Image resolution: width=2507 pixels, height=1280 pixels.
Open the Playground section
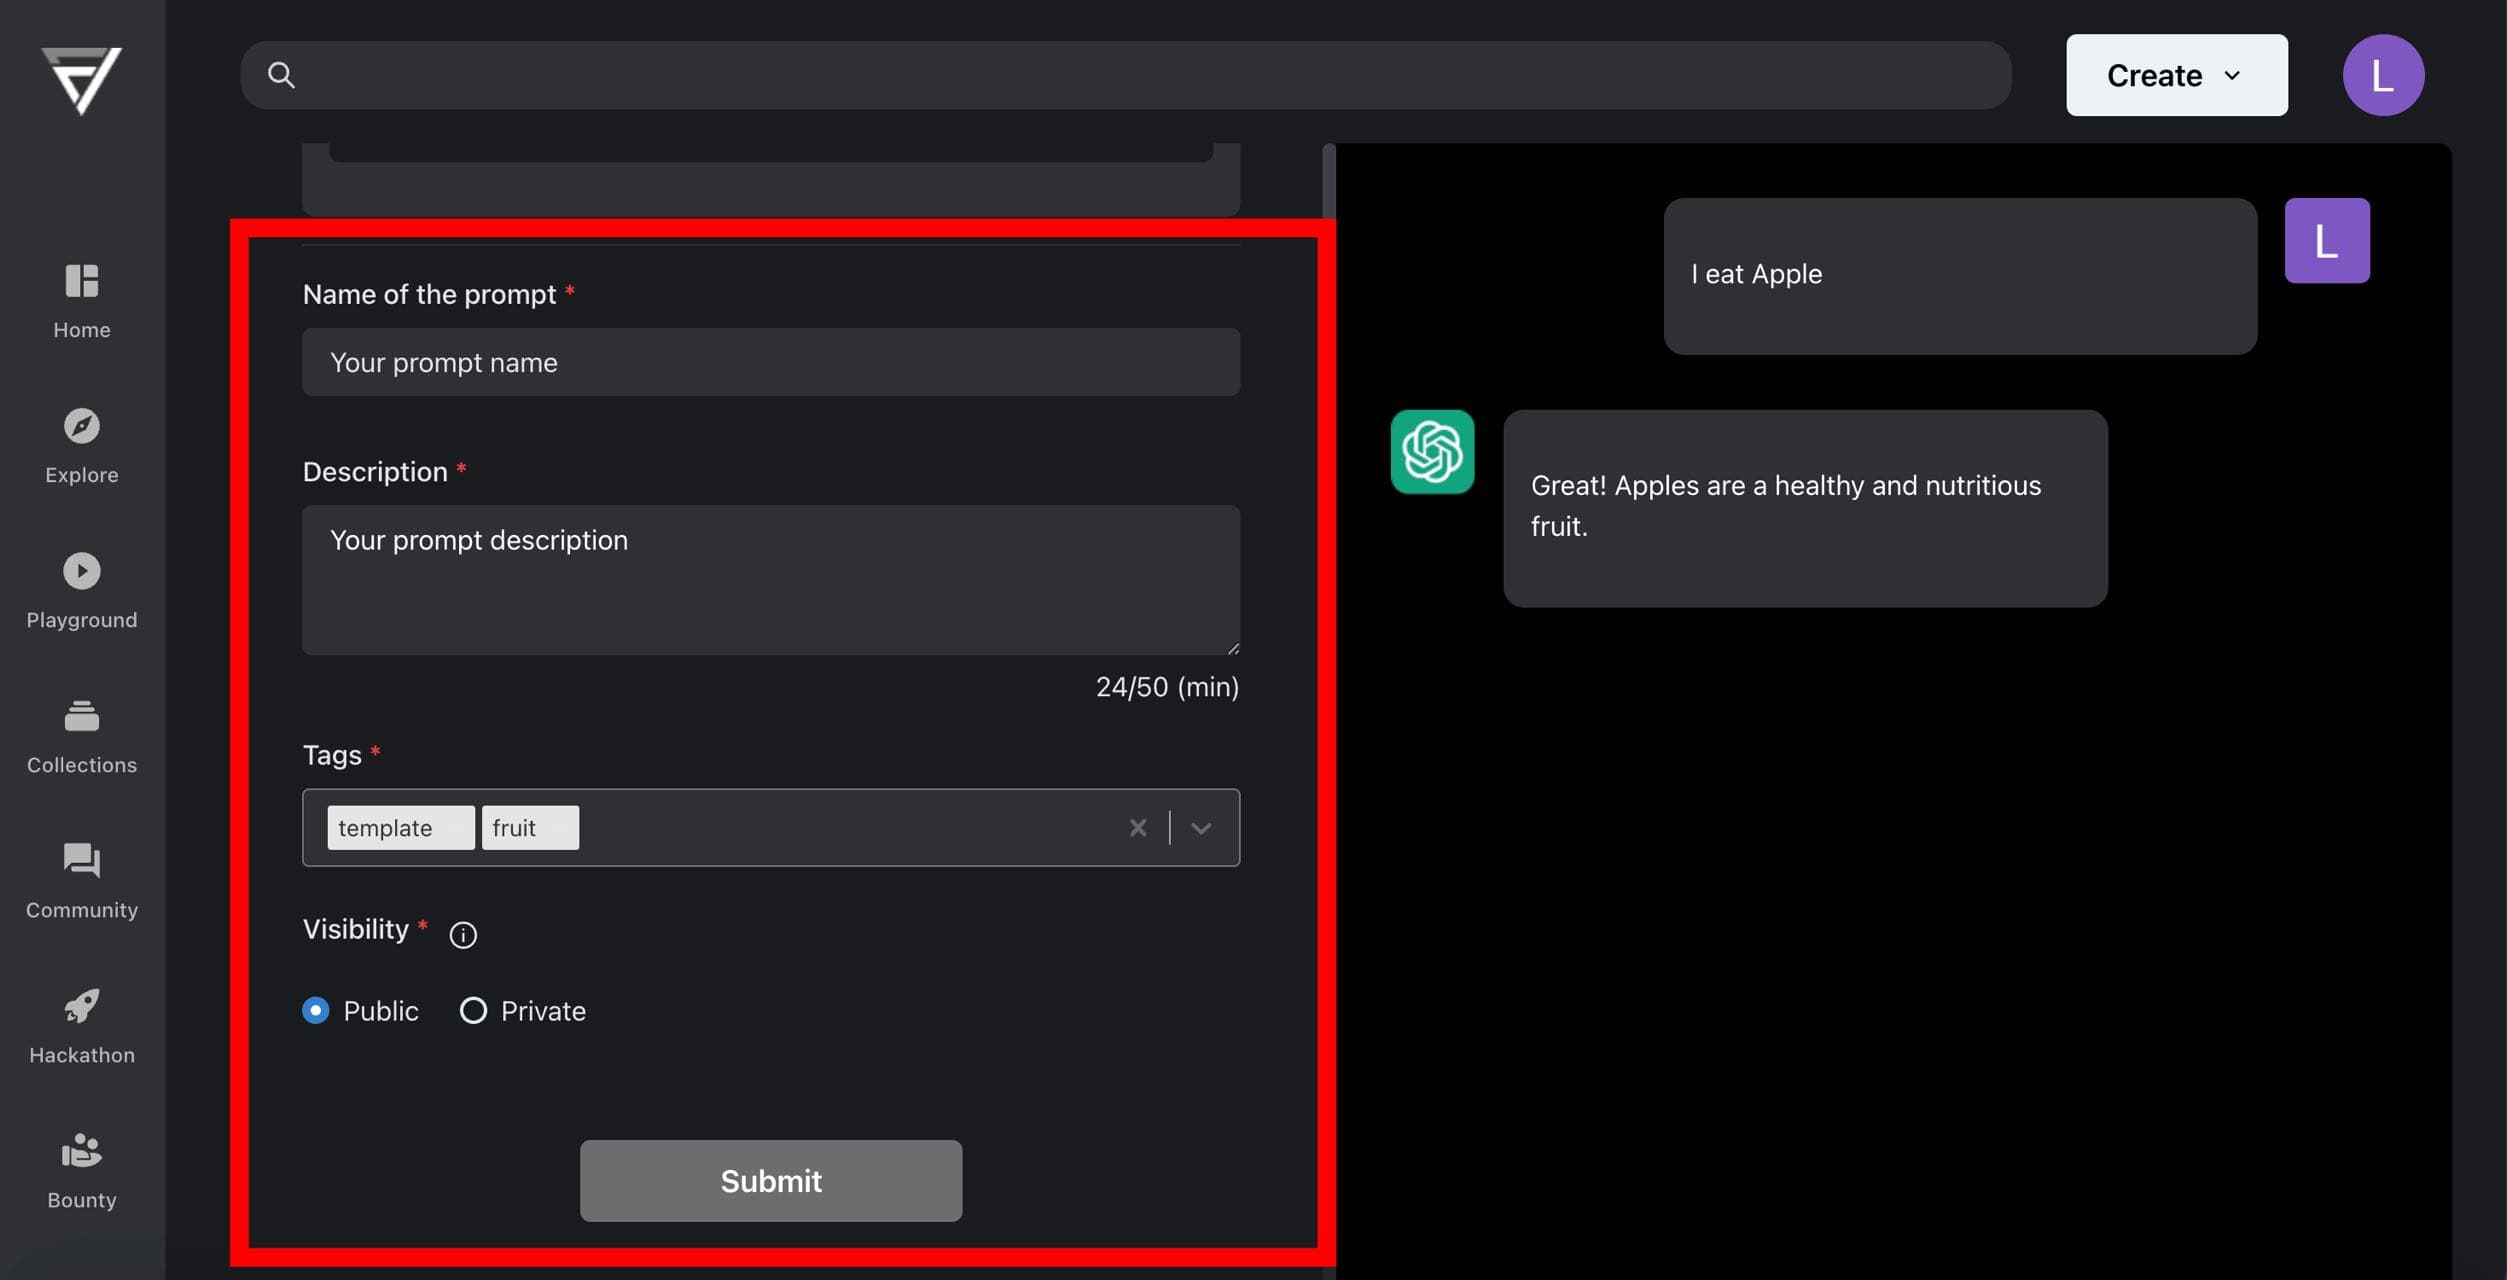[82, 591]
